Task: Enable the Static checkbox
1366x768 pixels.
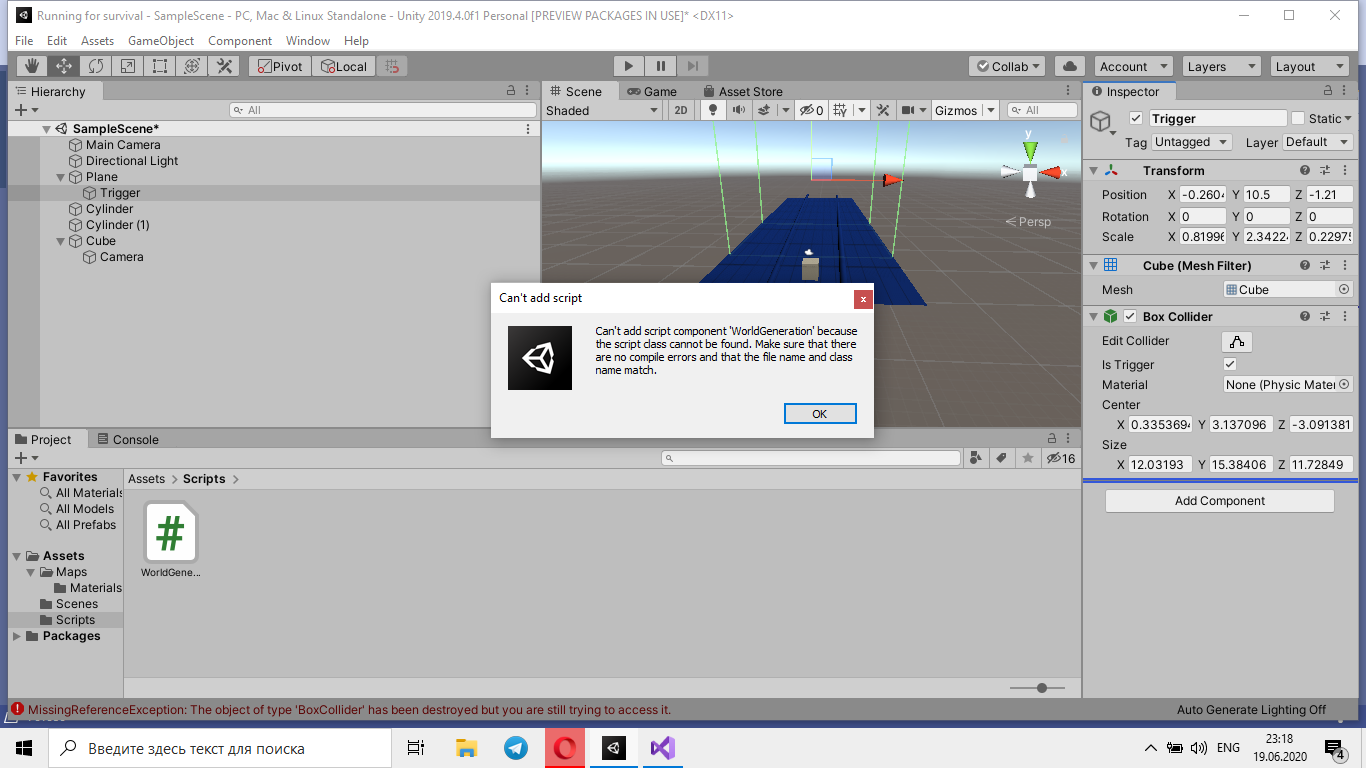Action: coord(1298,118)
